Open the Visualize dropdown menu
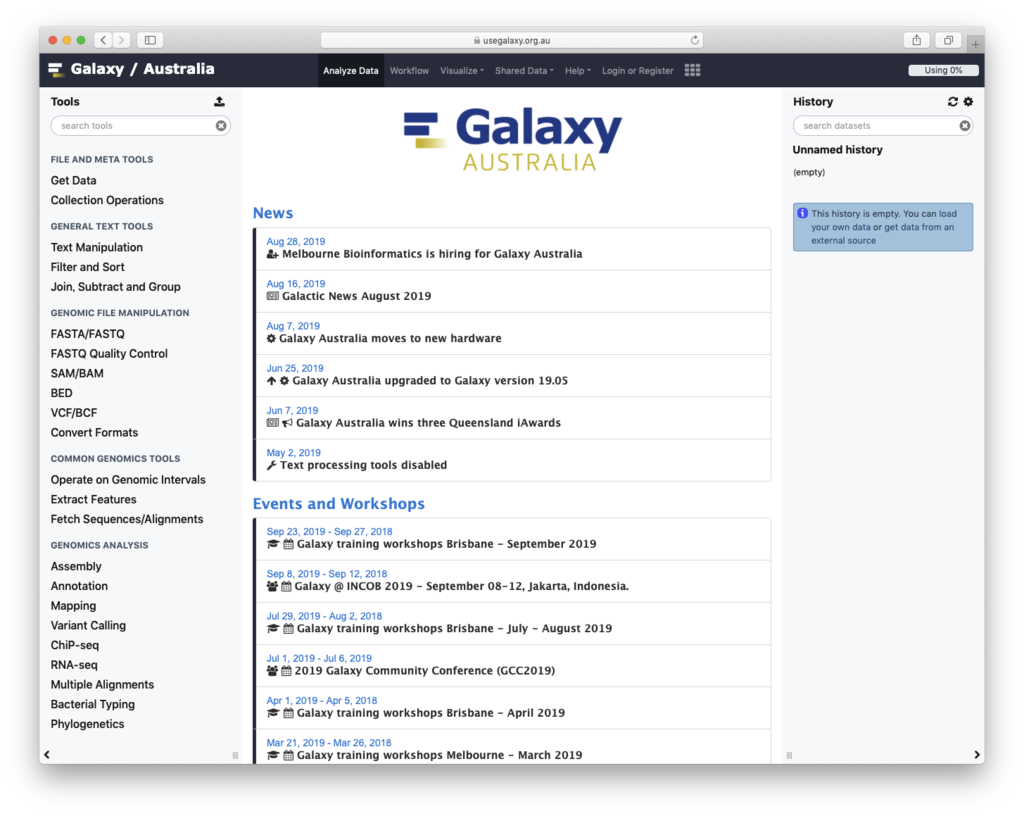Image resolution: width=1024 pixels, height=816 pixels. 462,71
